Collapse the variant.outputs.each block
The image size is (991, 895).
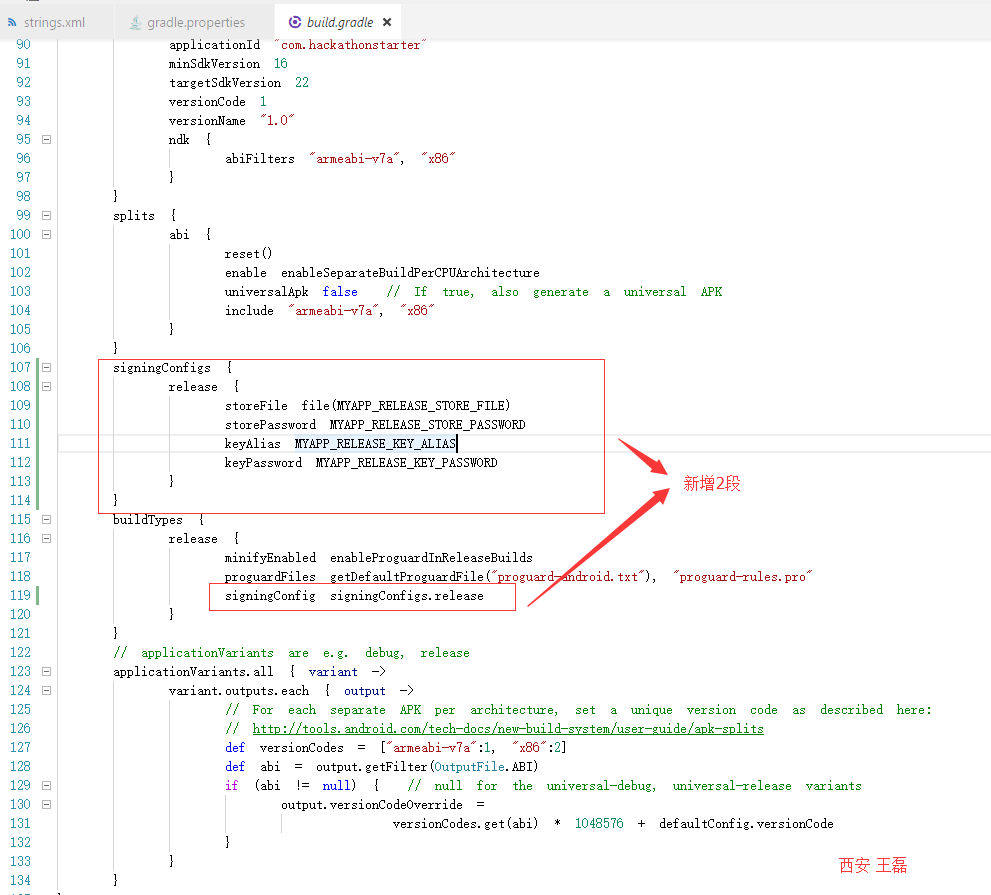click(46, 691)
